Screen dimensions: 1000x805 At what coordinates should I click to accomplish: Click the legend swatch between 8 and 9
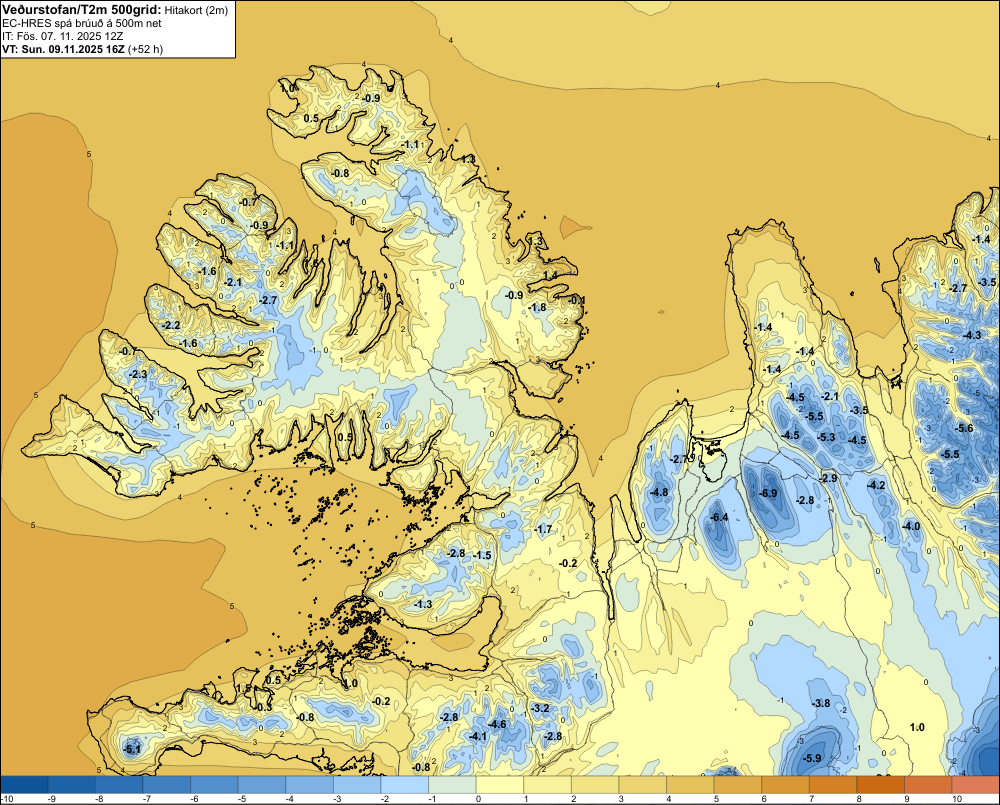881,785
